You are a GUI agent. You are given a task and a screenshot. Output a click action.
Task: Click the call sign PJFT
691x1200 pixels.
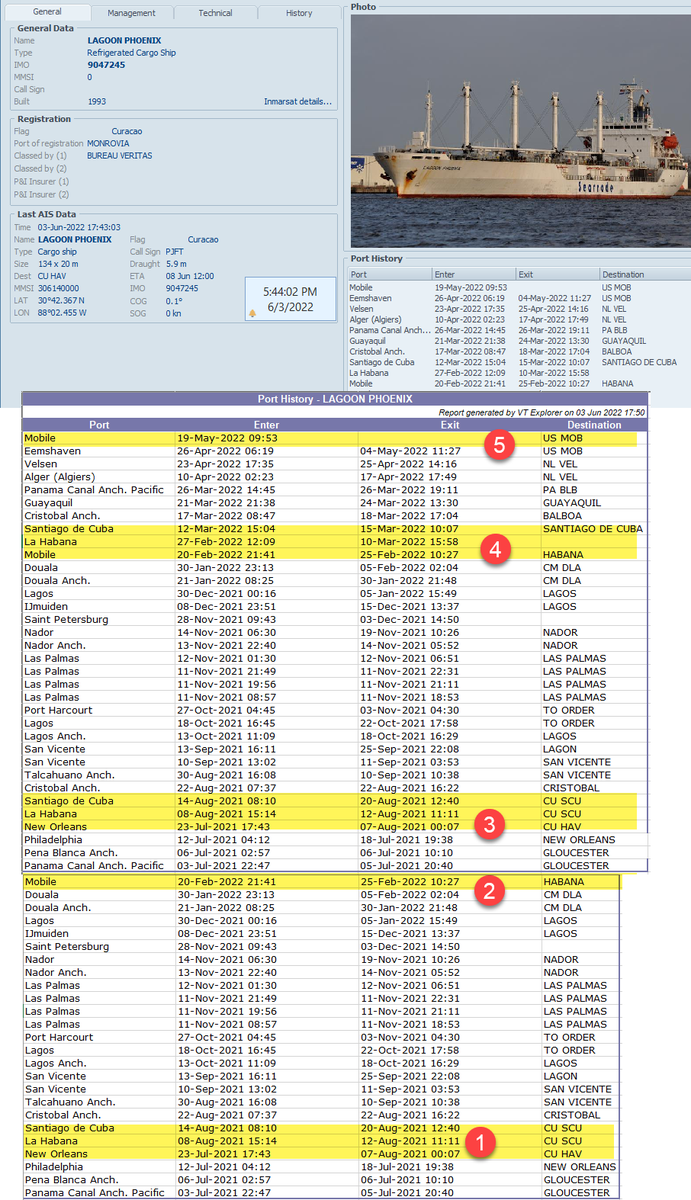point(175,252)
